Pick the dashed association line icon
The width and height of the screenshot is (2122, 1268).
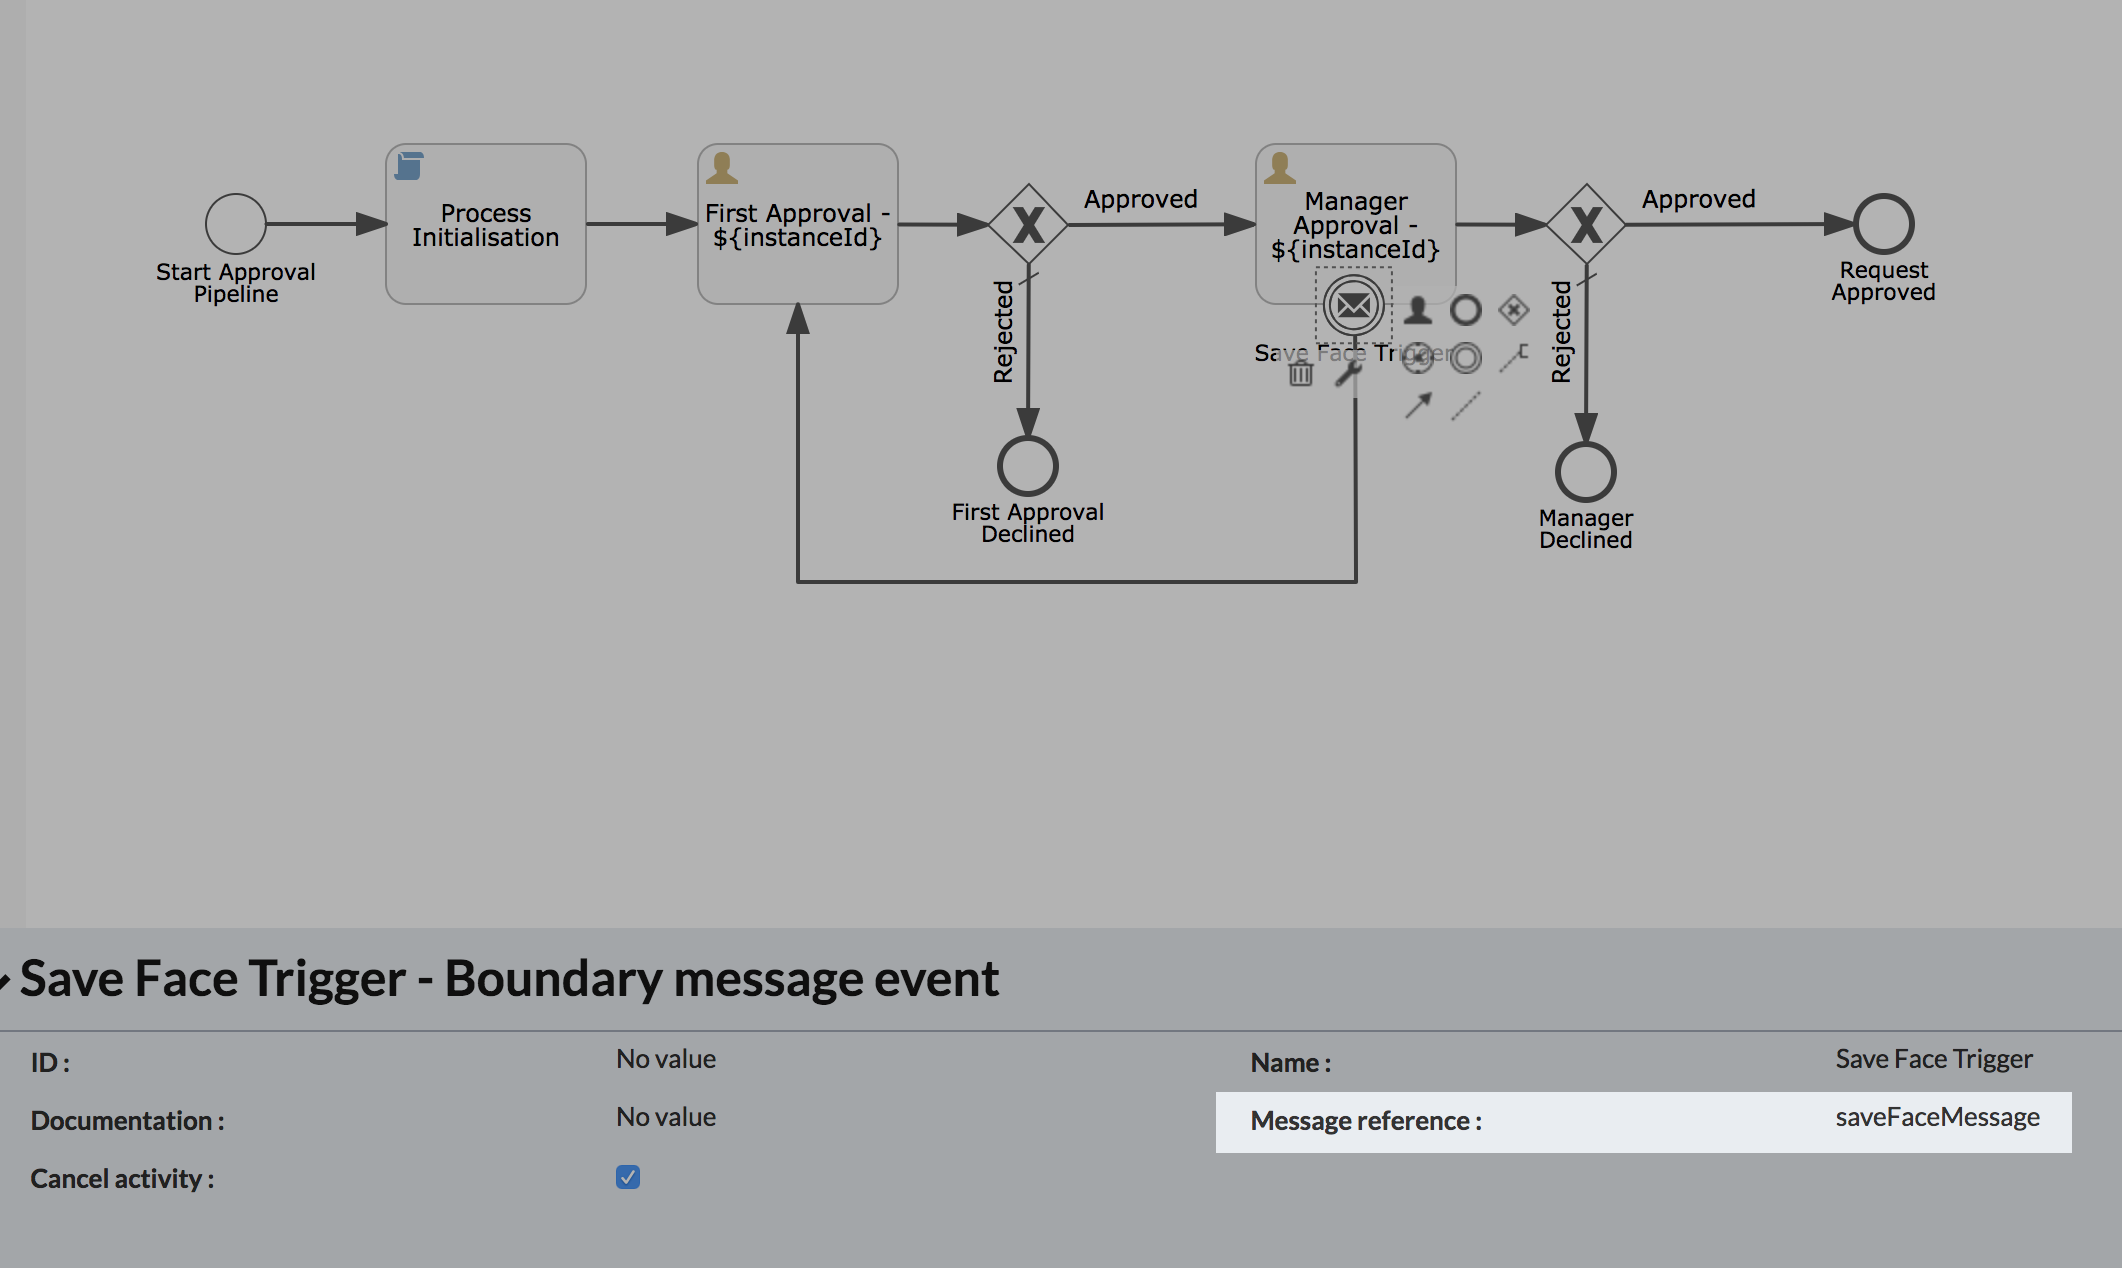point(1466,406)
